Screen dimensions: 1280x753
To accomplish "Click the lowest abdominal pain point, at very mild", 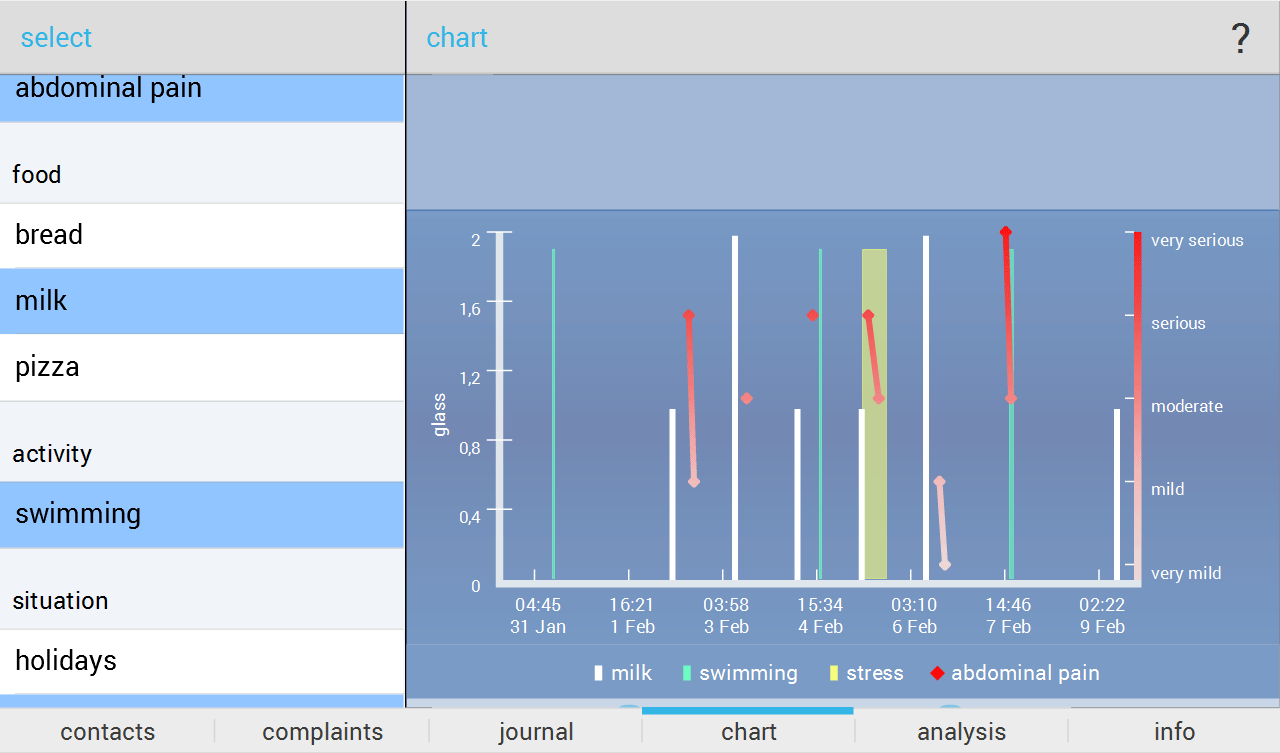I will tap(945, 565).
